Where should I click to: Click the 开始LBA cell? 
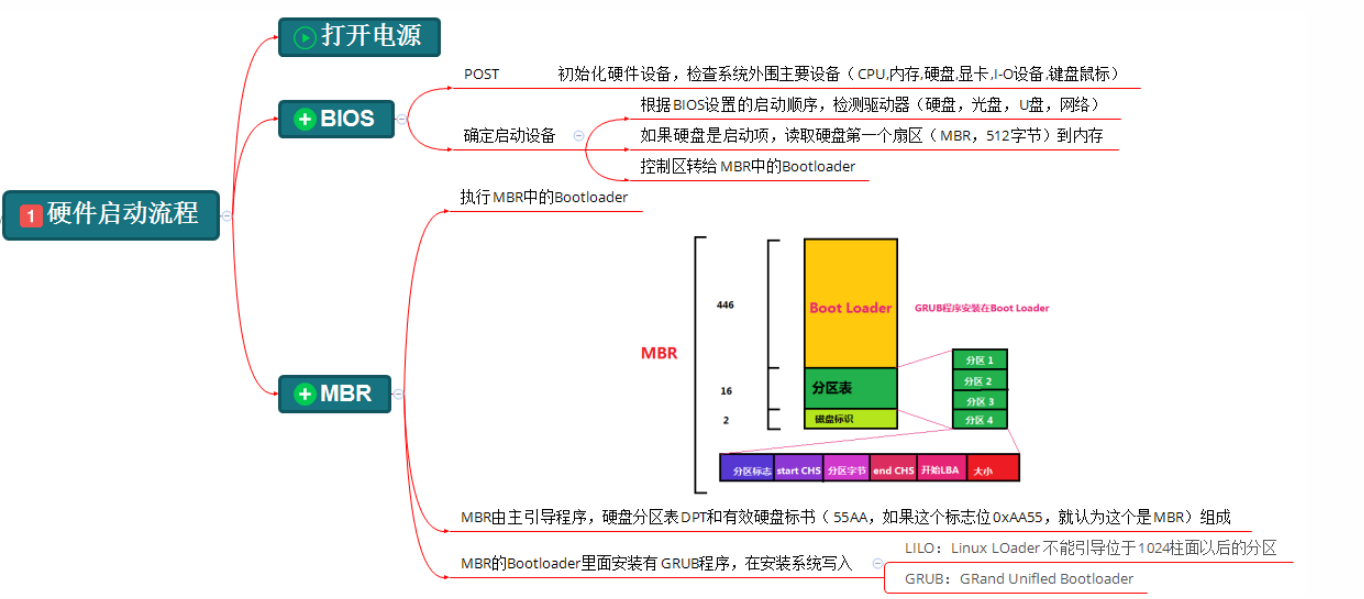(940, 469)
